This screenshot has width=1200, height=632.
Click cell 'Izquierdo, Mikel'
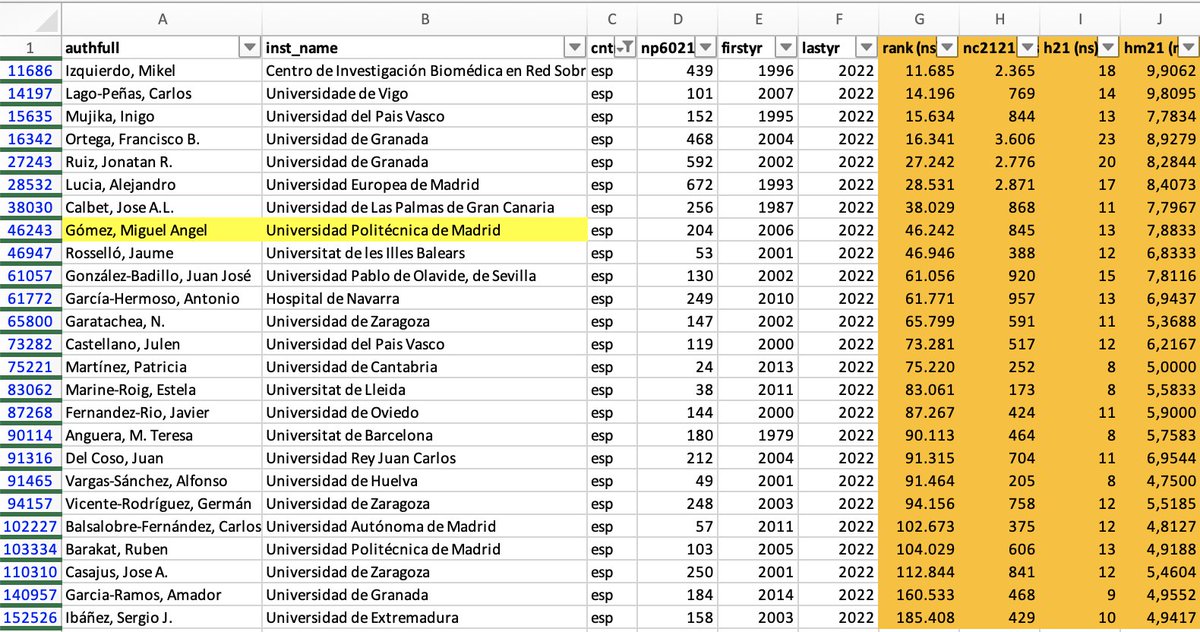pos(162,71)
